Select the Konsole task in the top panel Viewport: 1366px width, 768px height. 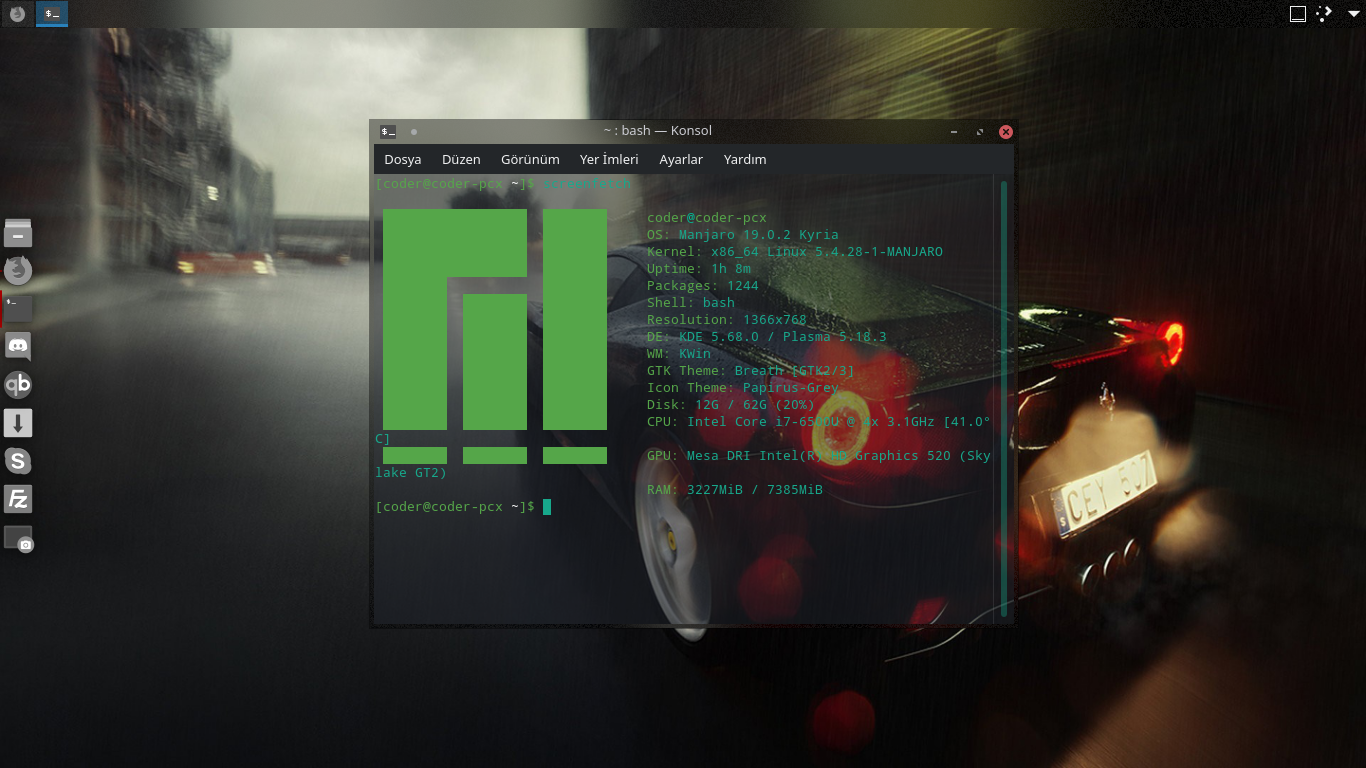pyautogui.click(x=52, y=14)
